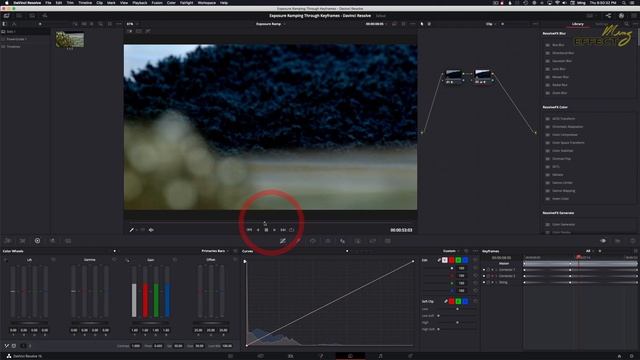Open the Qualifier eyedropper palette
Screen dimensions: 640x360
click(298, 241)
